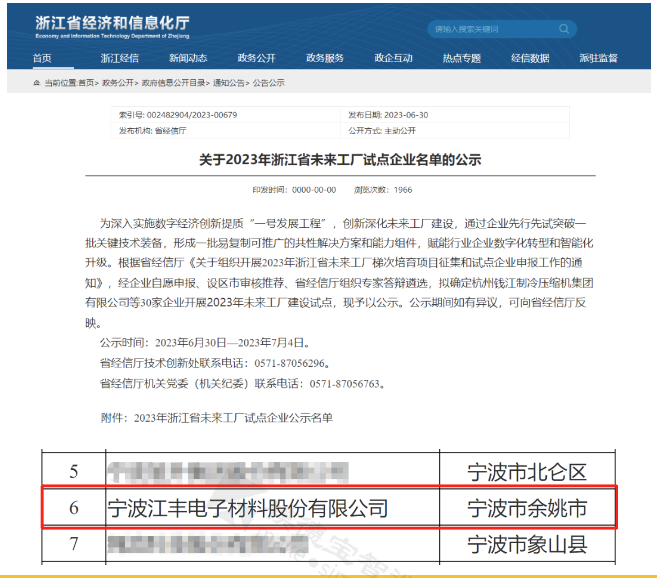This screenshot has height=578, width=657.
Task: Open the 热点专题 navigation menu
Action: (462, 58)
